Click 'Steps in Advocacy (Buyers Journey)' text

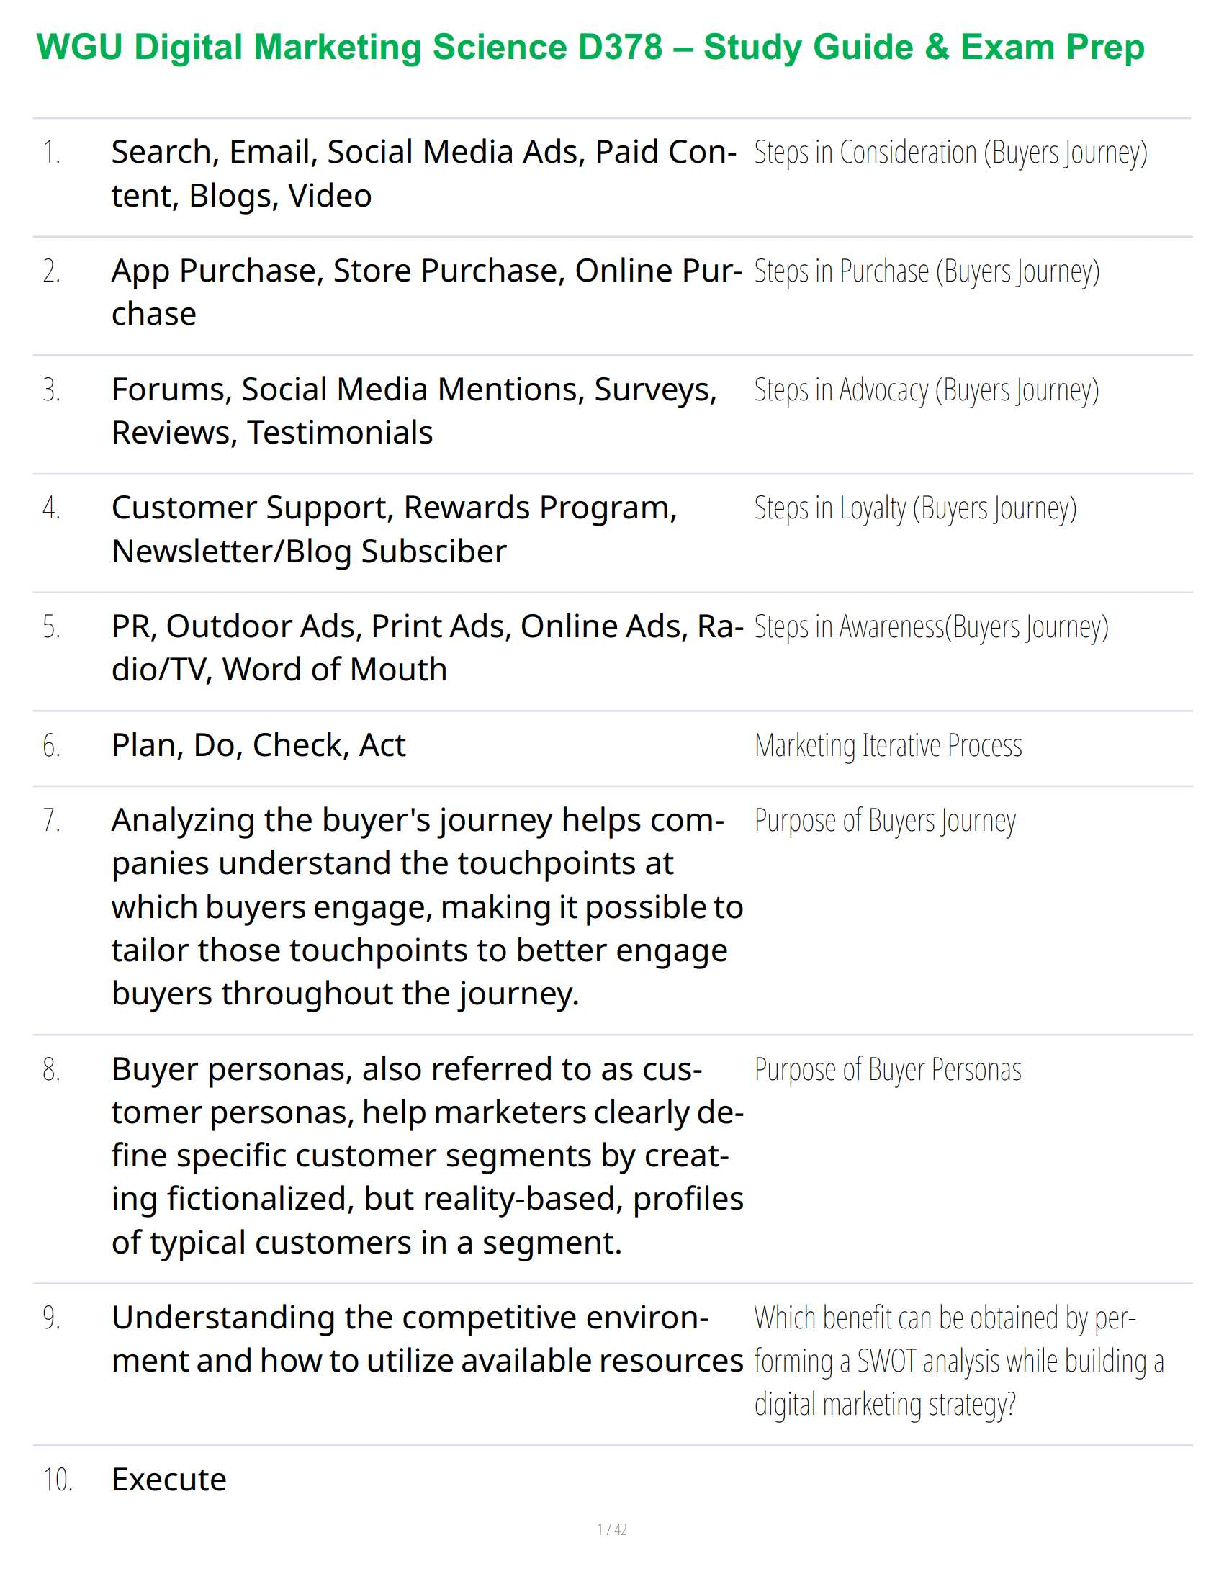[926, 390]
